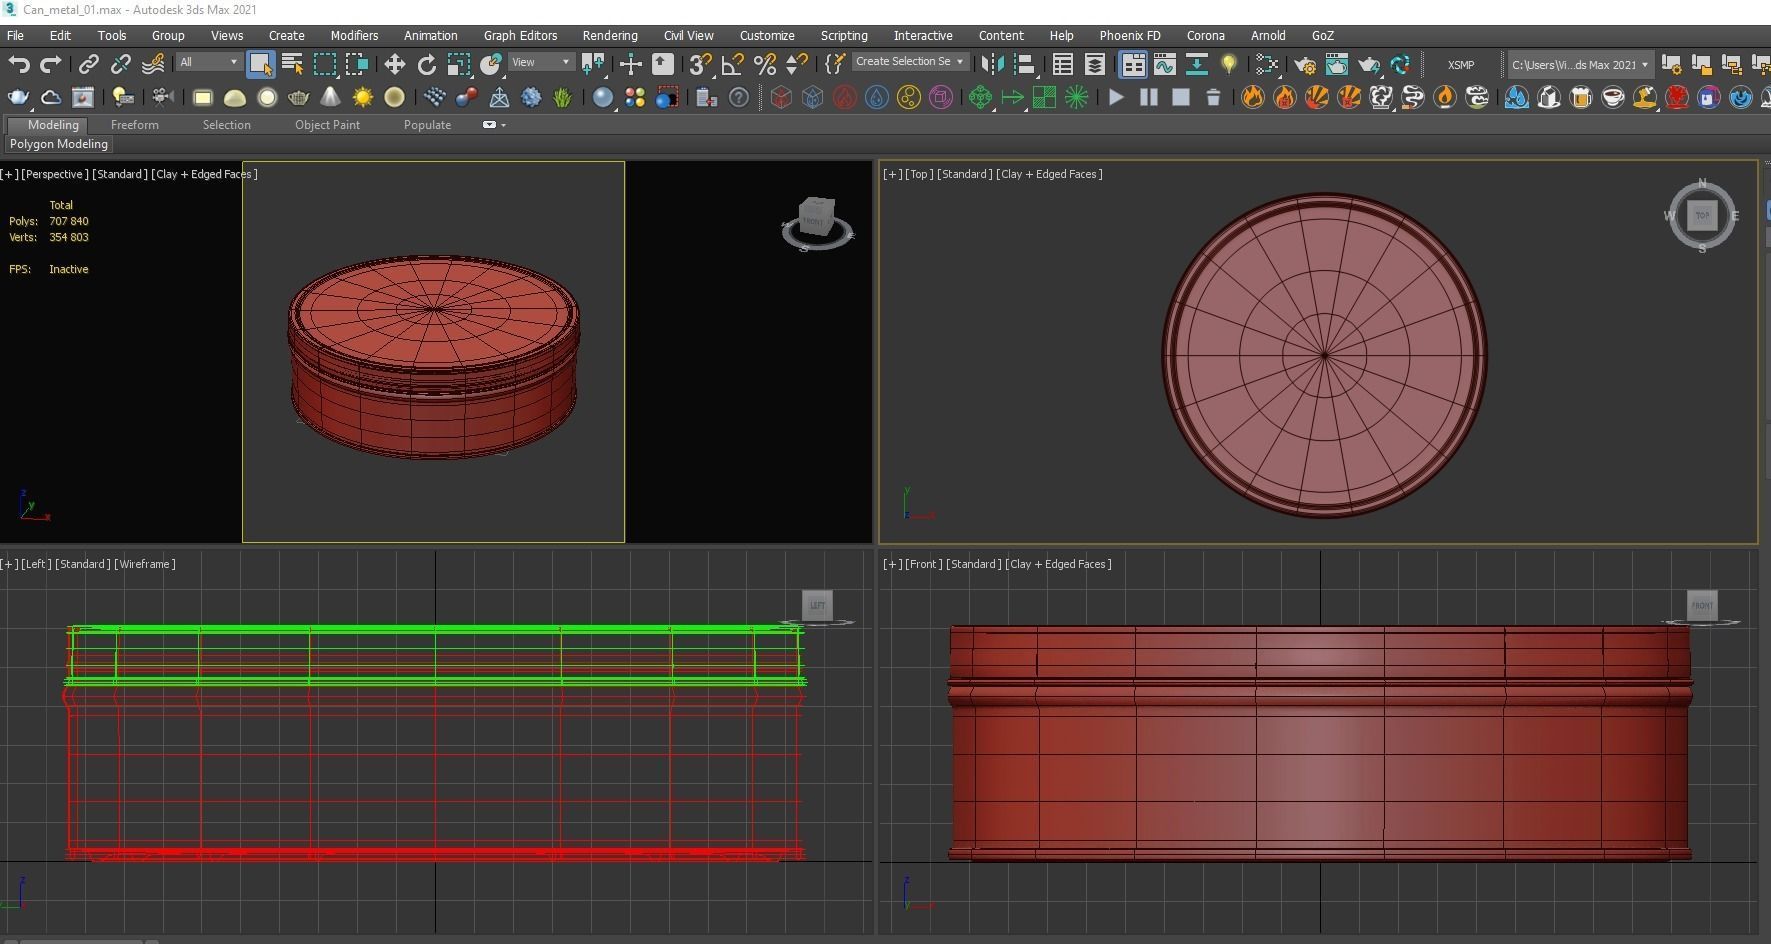
Task: Open Create Selection Set dropdown
Action: point(910,61)
